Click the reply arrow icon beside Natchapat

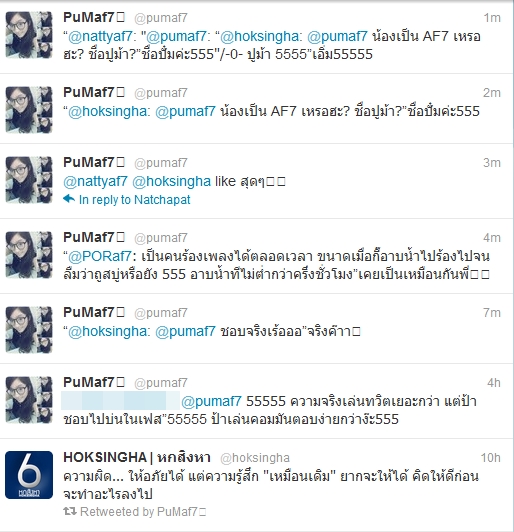click(x=69, y=199)
